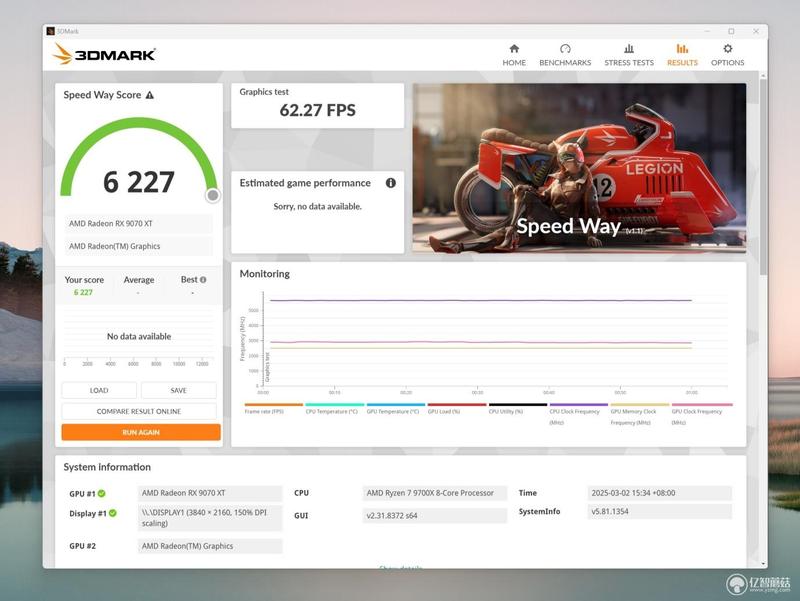Viewport: 800px width, 601px height.
Task: Open the BENCHMARKS tab
Action: point(565,55)
